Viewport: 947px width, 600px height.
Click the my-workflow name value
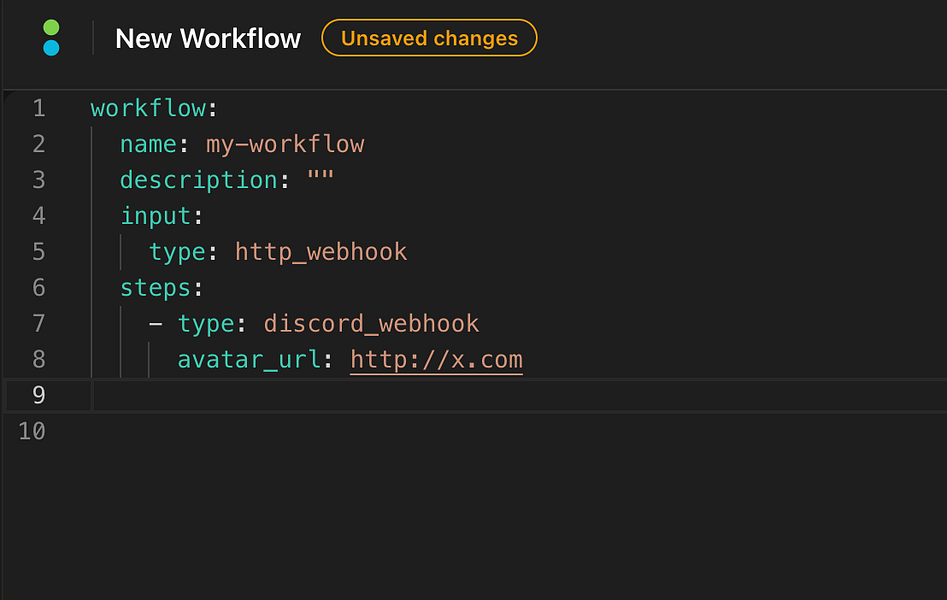pos(285,144)
